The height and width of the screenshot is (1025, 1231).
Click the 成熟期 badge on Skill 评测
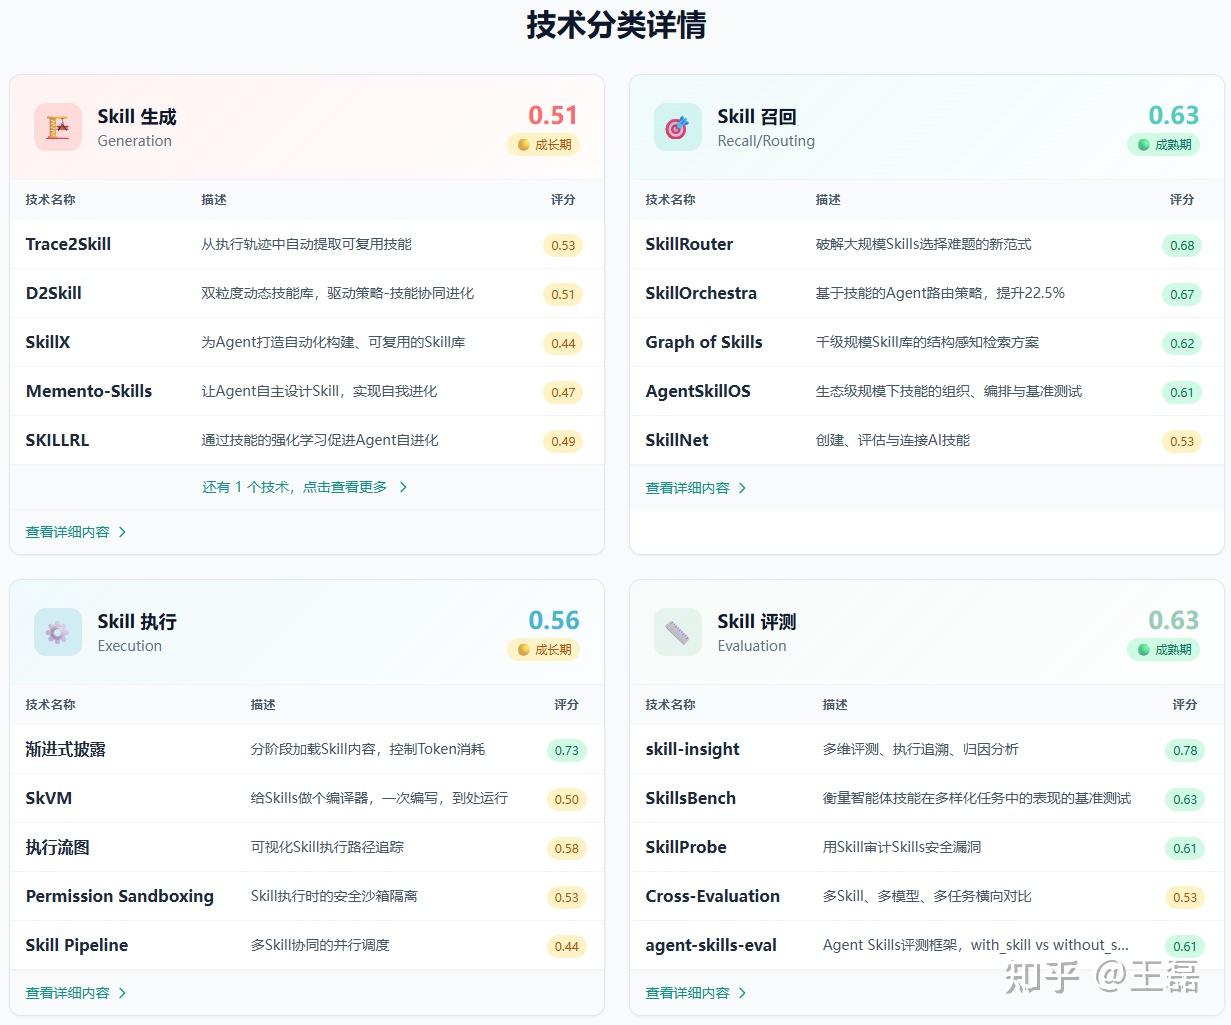pos(1163,650)
